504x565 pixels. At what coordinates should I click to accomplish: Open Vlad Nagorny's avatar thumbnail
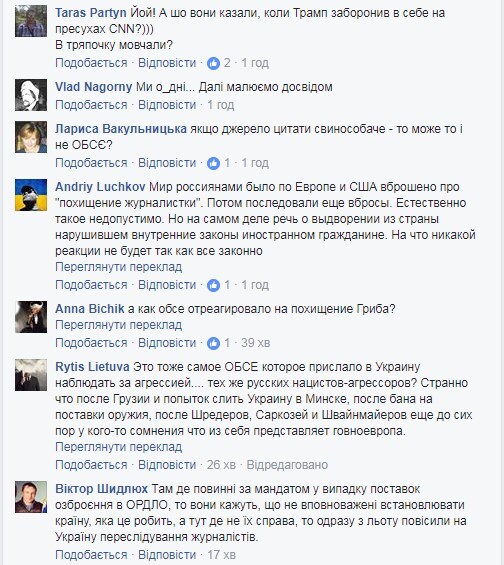point(31,95)
